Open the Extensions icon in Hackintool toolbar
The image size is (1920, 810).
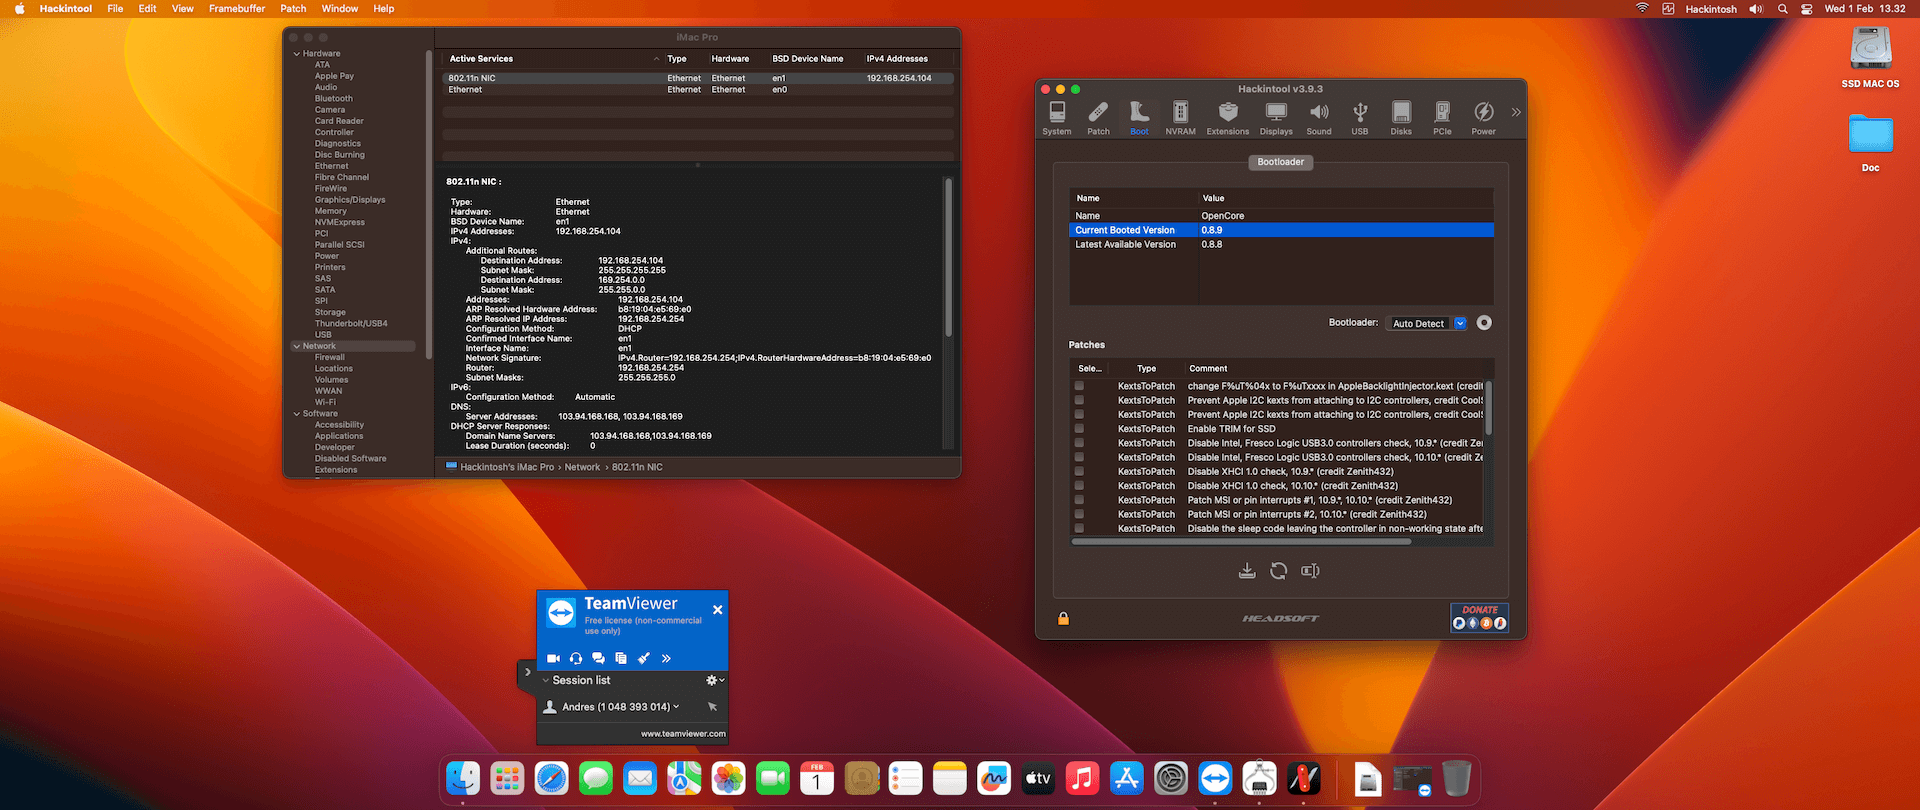point(1228,117)
